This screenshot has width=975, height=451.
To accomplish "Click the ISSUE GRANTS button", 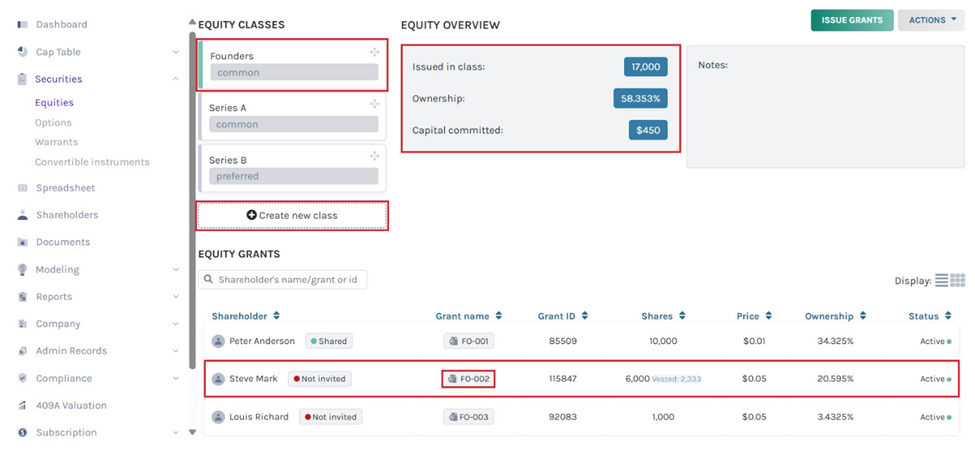I will coord(852,20).
